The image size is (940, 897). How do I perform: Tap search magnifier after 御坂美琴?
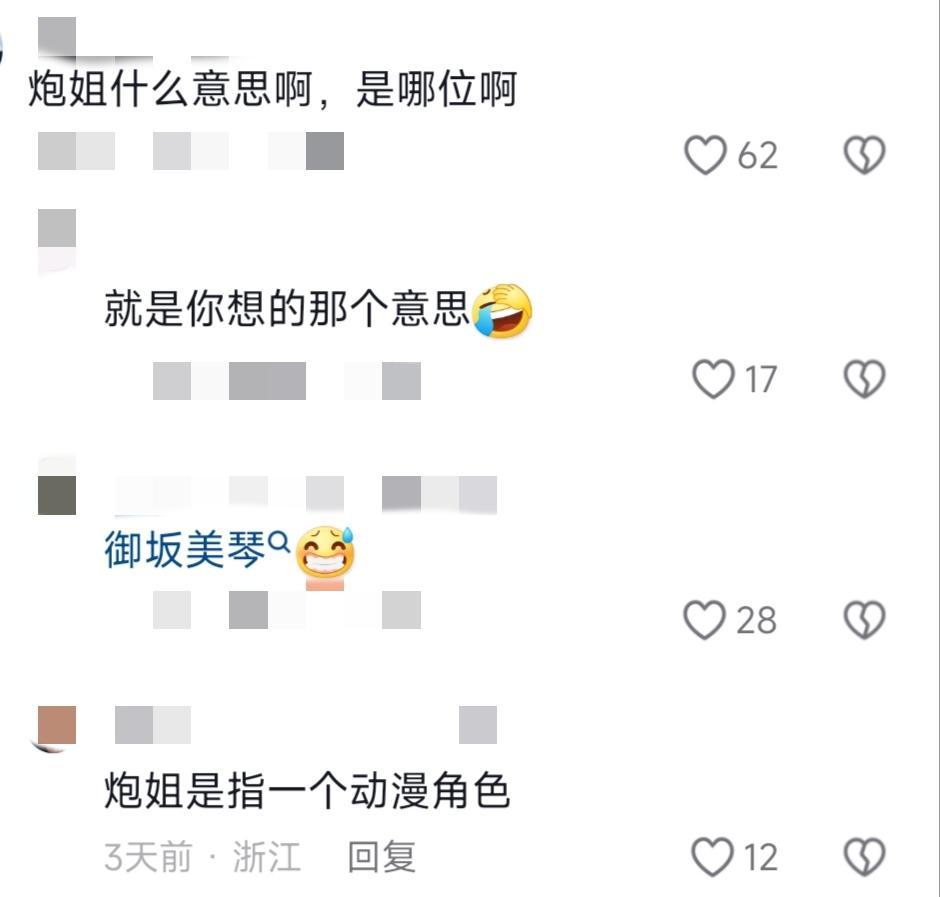[x=279, y=543]
